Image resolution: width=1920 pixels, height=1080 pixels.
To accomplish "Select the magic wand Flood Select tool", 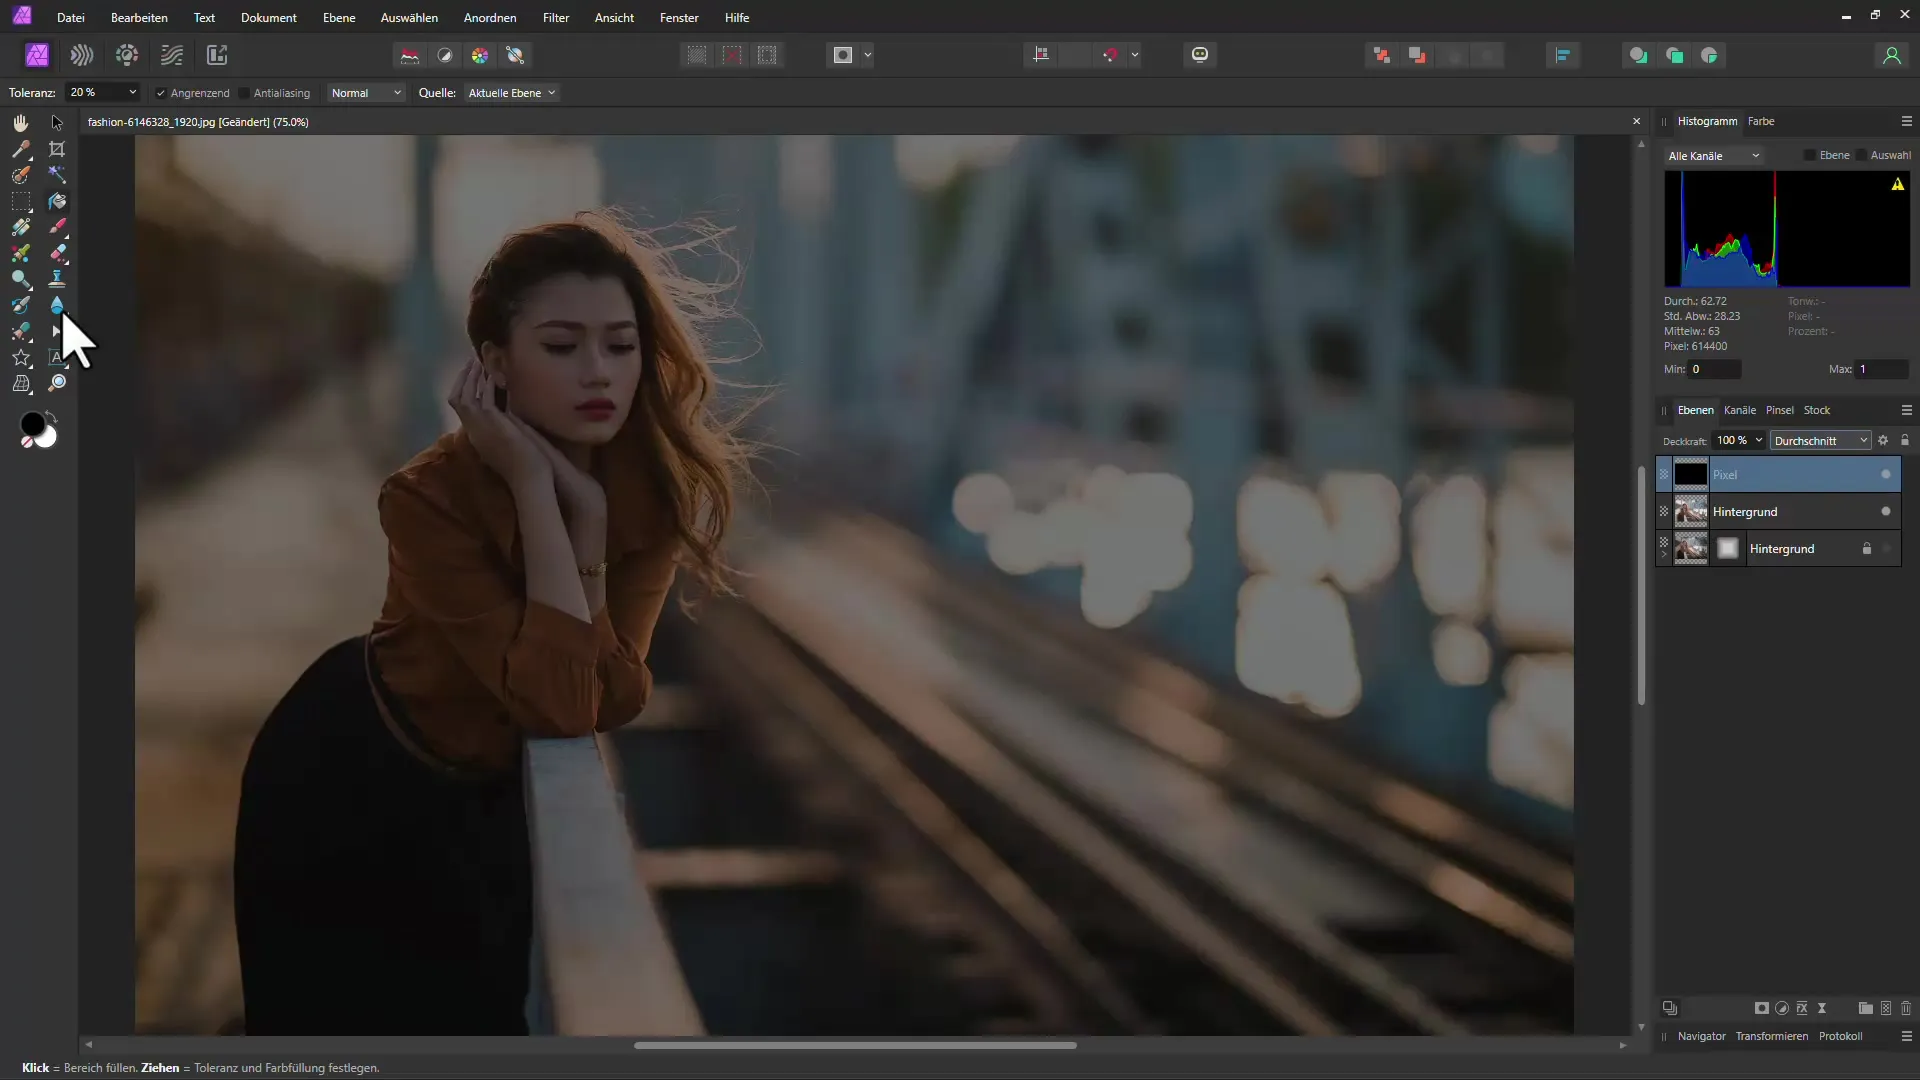I will (x=57, y=175).
